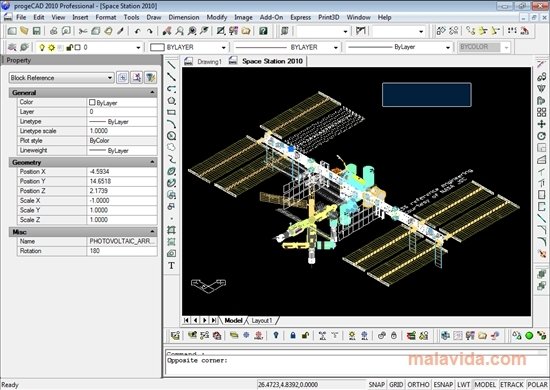Click the Copy icon in standard toolbar
Screen dimensions: 550x390
(x=95, y=31)
